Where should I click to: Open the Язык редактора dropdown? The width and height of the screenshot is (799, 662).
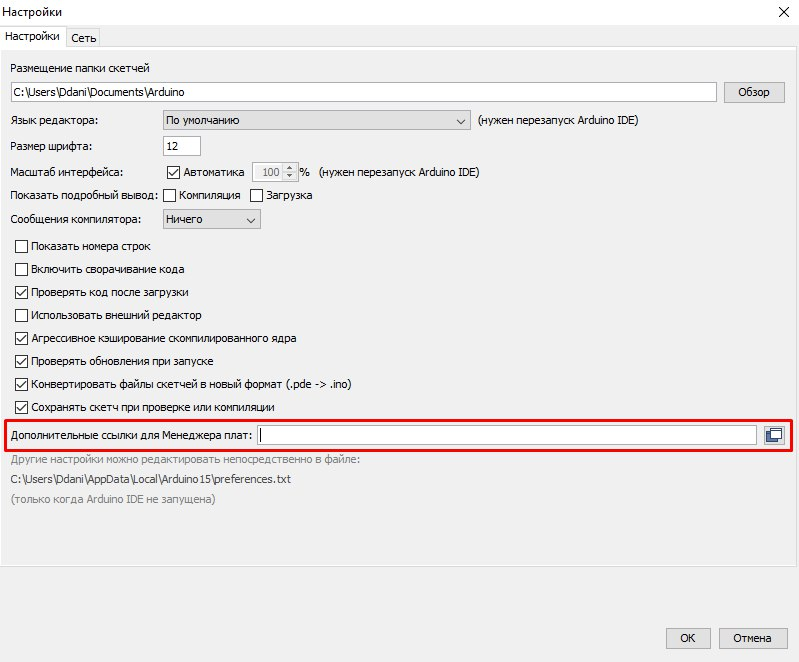coord(316,121)
